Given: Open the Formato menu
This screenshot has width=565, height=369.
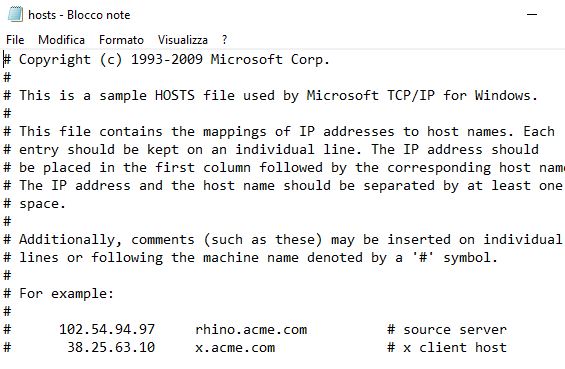Looking at the screenshot, I should [121, 40].
